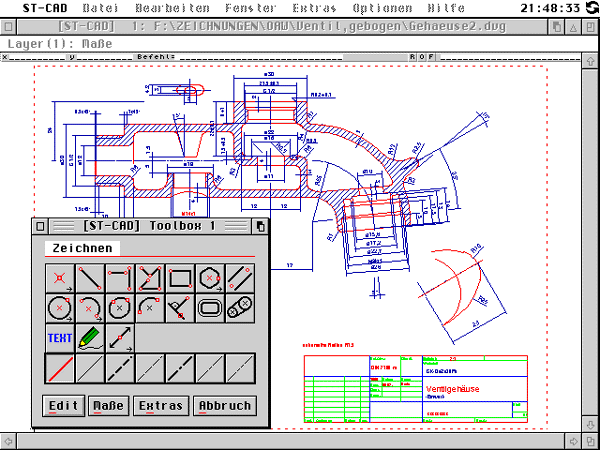
Task: Select the single line tool
Action: pyautogui.click(x=91, y=277)
